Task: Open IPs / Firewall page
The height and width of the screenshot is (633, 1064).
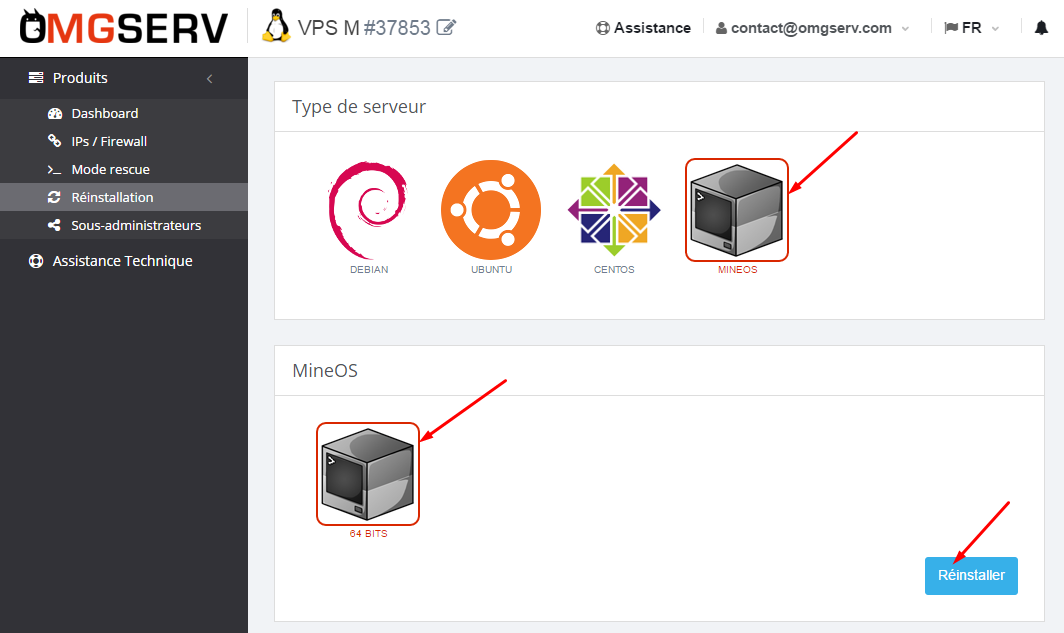Action: pos(124,141)
